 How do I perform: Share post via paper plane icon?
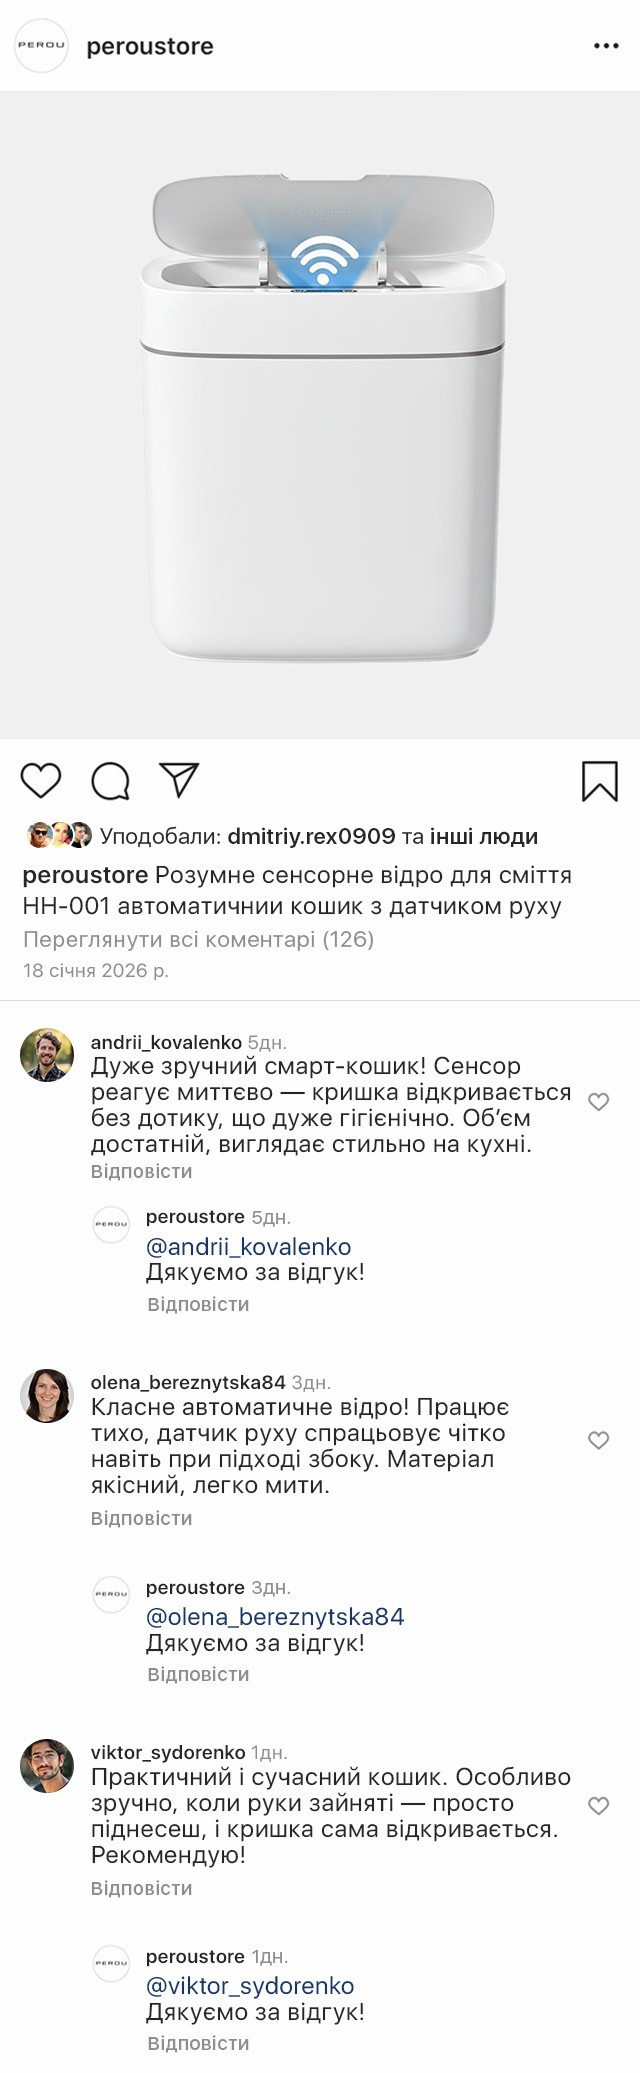[x=180, y=780]
